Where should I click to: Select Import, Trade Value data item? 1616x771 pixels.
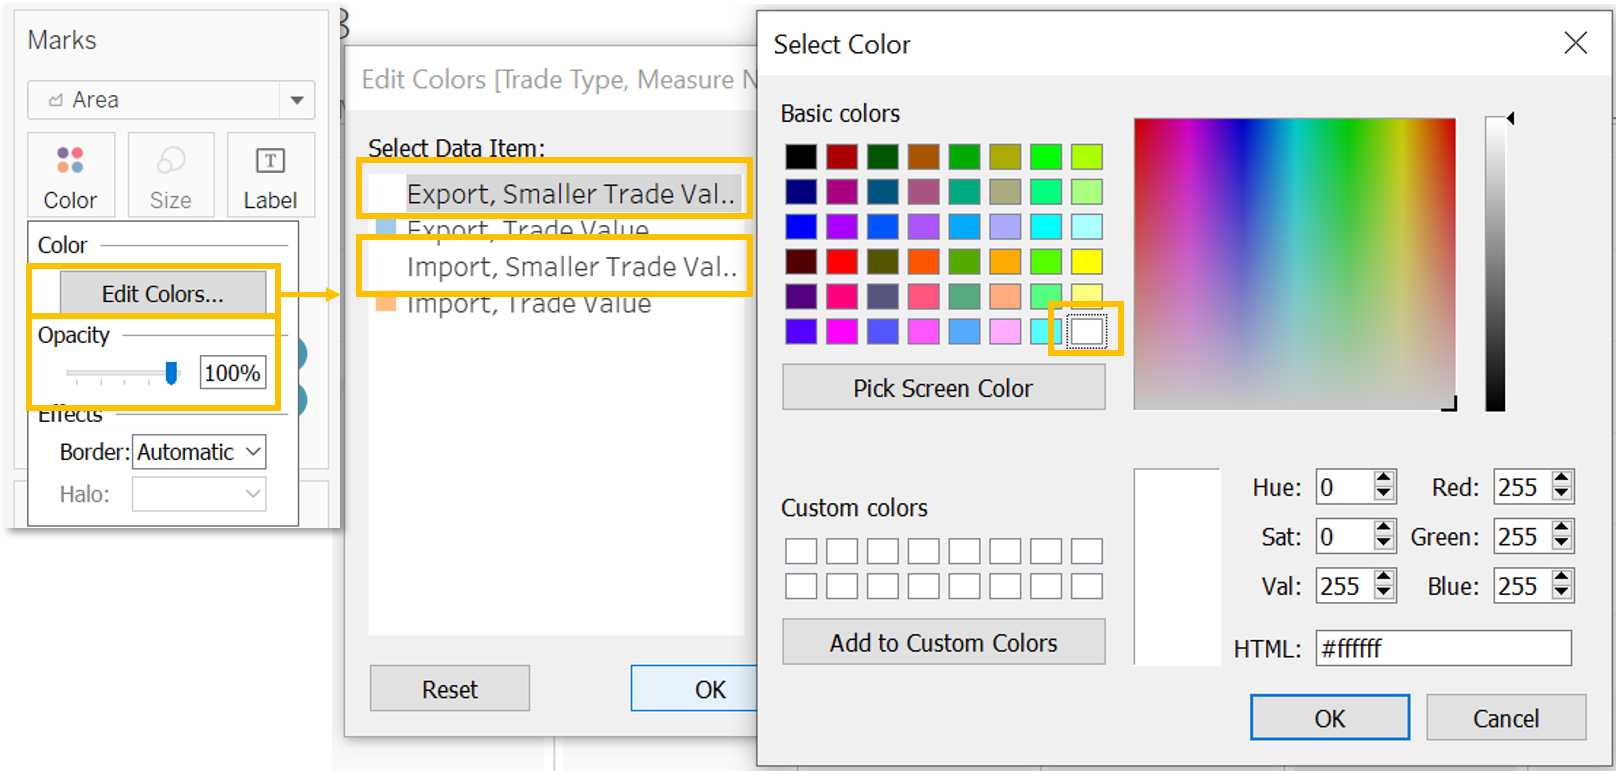[x=528, y=304]
